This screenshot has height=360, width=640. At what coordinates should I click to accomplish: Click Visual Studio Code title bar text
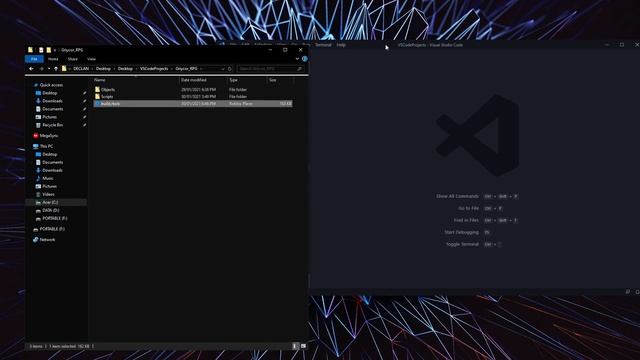point(430,45)
